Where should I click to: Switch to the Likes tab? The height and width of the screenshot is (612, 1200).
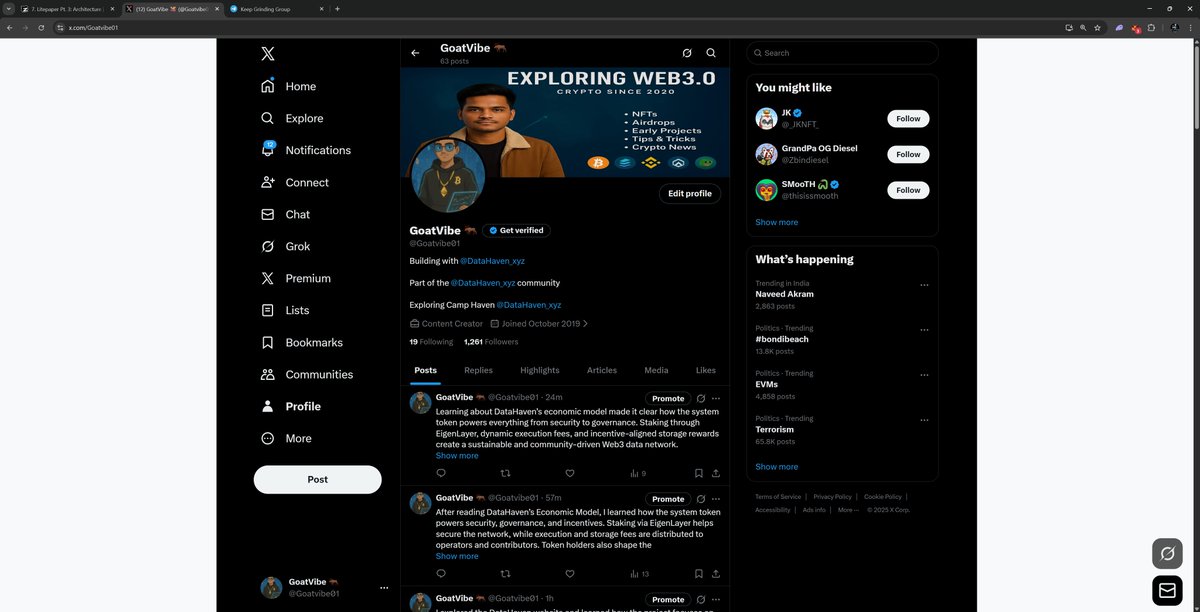706,370
